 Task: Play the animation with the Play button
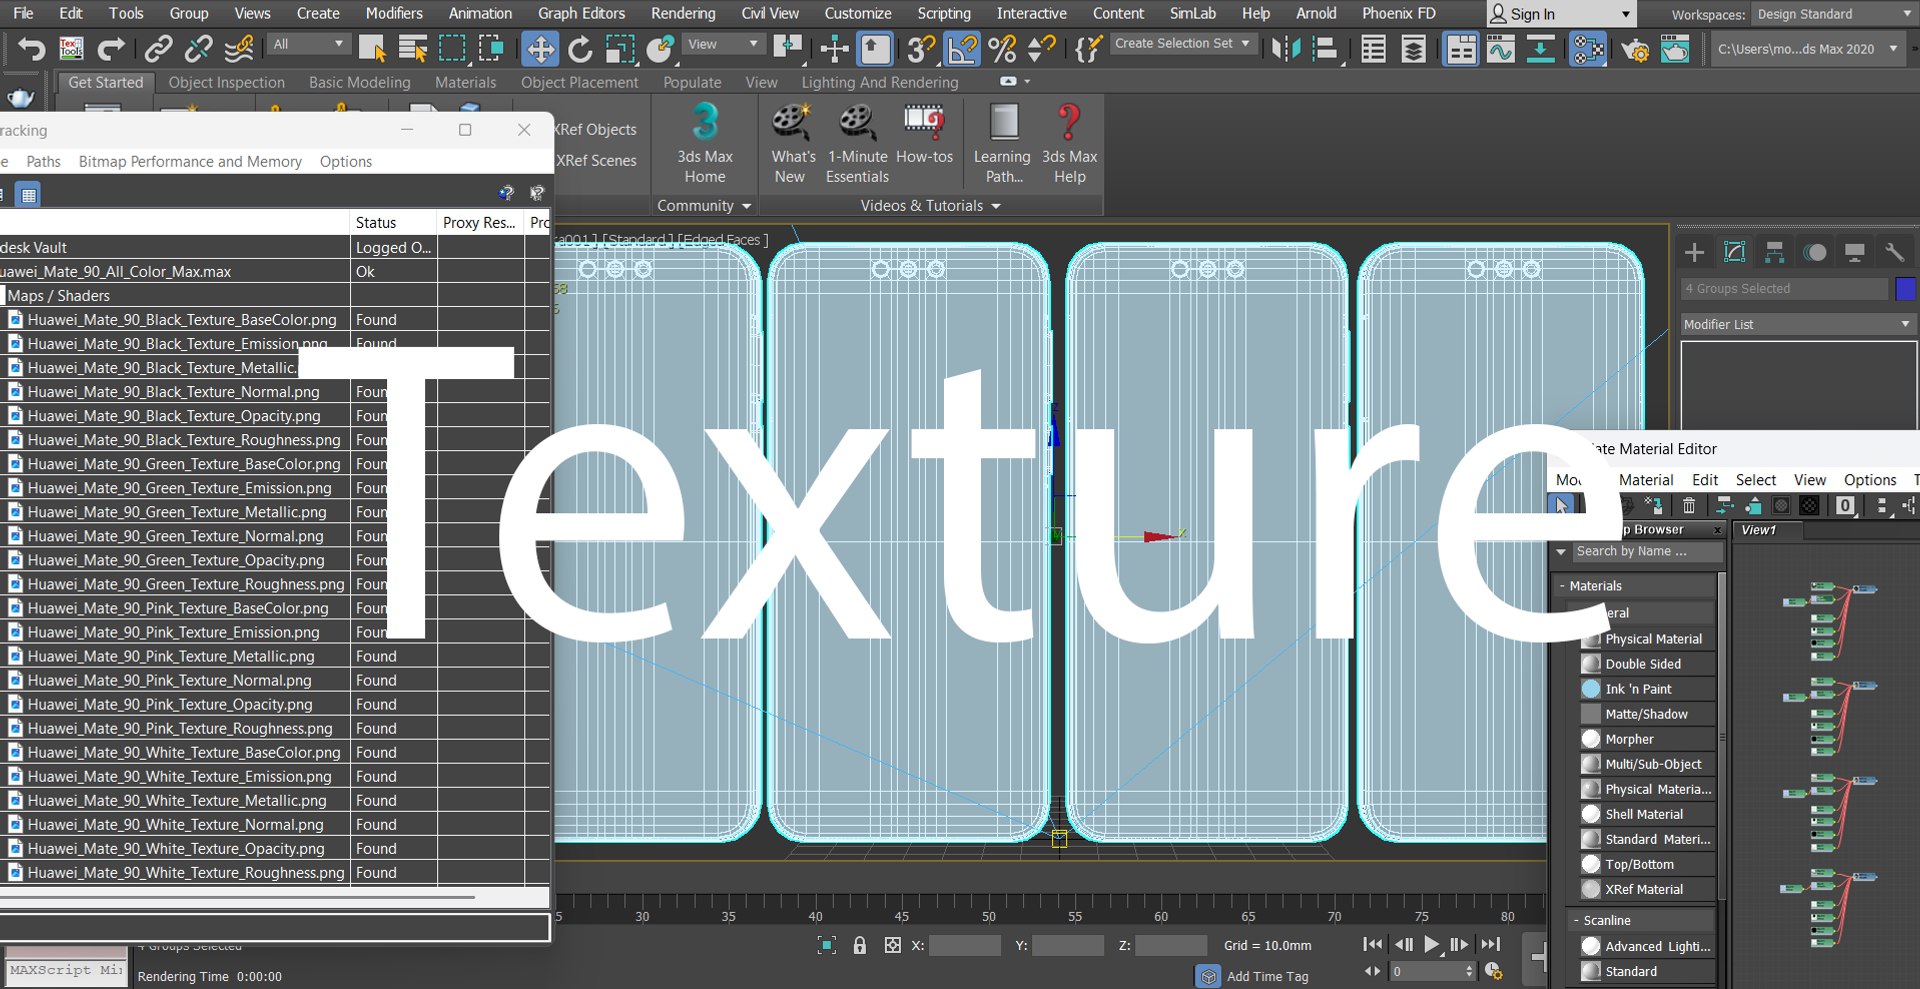coord(1432,944)
